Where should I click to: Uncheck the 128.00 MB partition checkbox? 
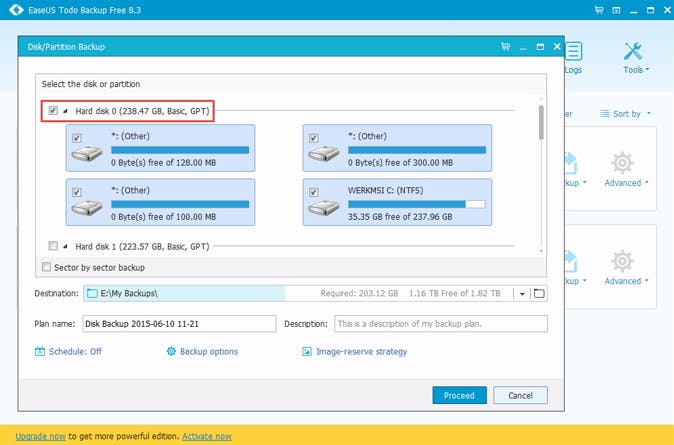77,138
